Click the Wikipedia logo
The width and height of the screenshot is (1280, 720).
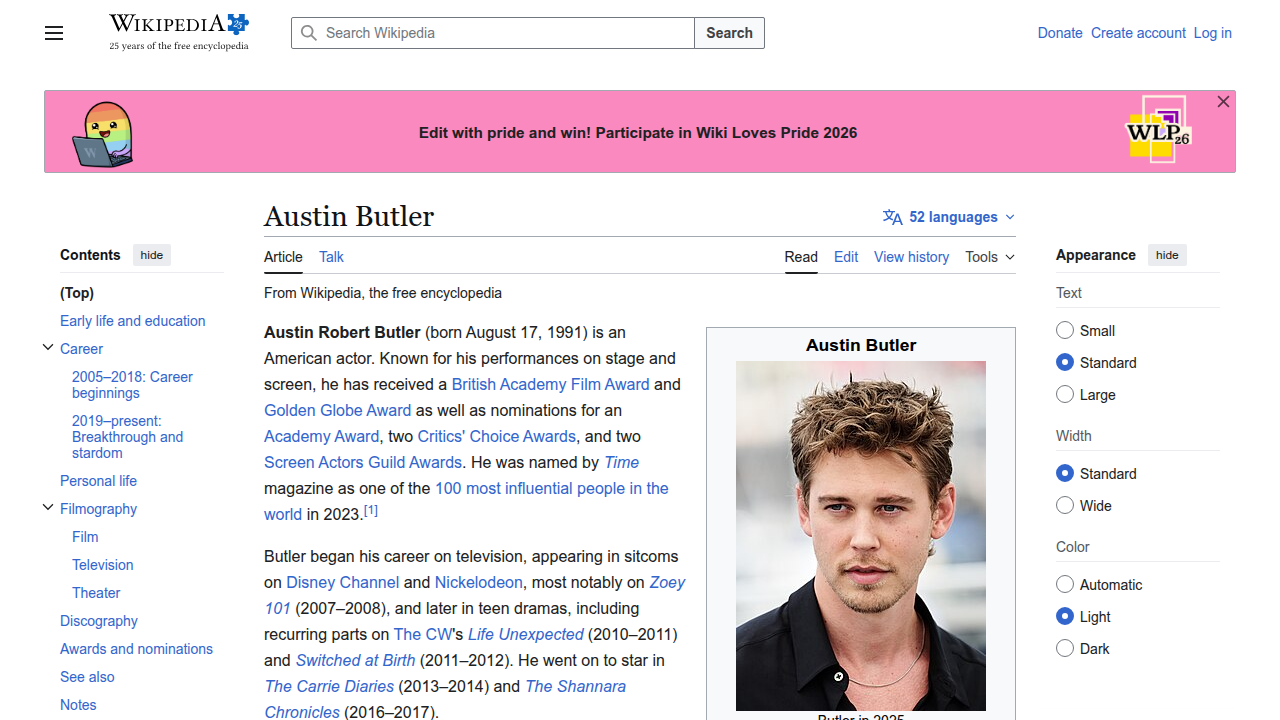(179, 32)
